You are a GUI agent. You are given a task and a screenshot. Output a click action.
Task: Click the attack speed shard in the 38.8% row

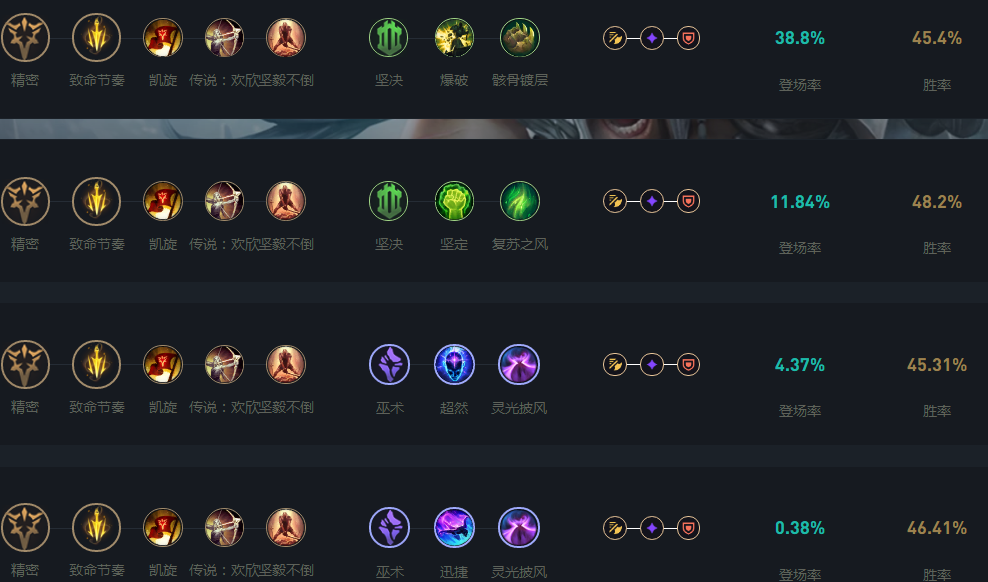(615, 38)
